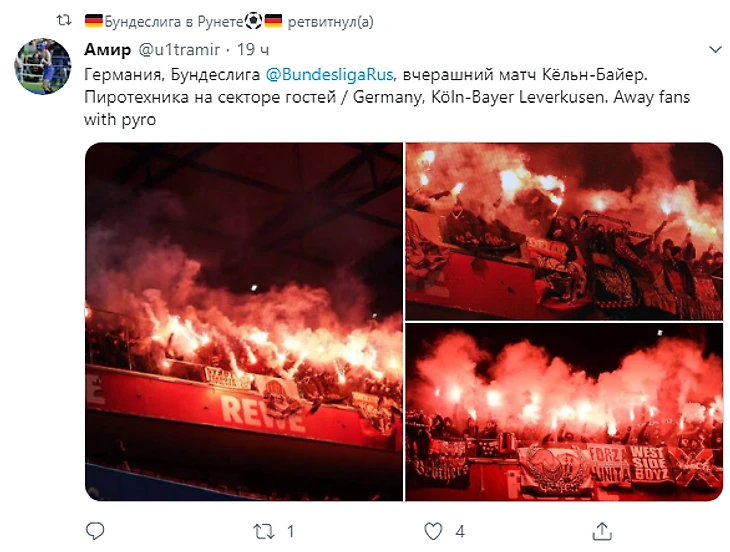Like the tweet with the heart icon
The image size is (730, 552).
tap(433, 532)
